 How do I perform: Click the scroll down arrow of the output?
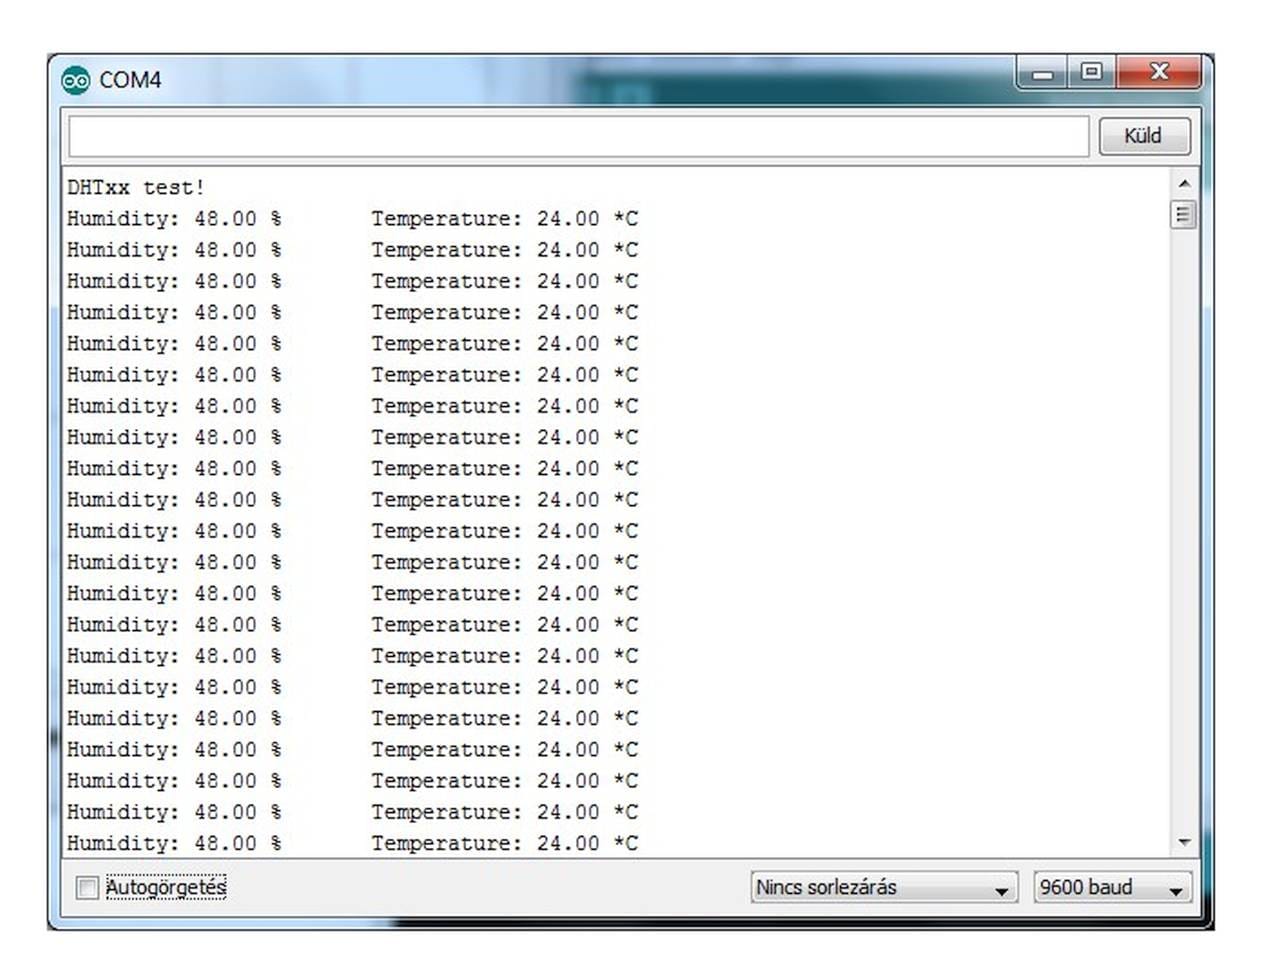point(1184,843)
